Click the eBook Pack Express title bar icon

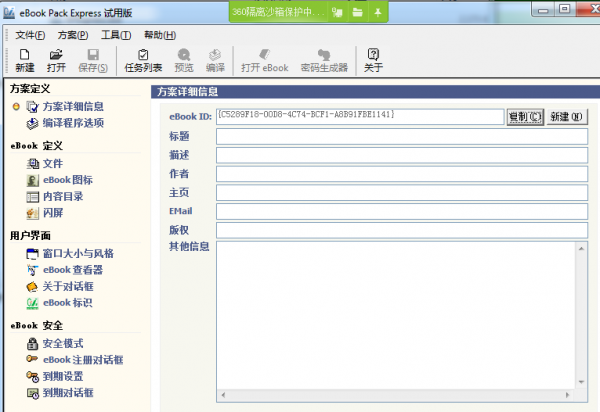[9, 13]
